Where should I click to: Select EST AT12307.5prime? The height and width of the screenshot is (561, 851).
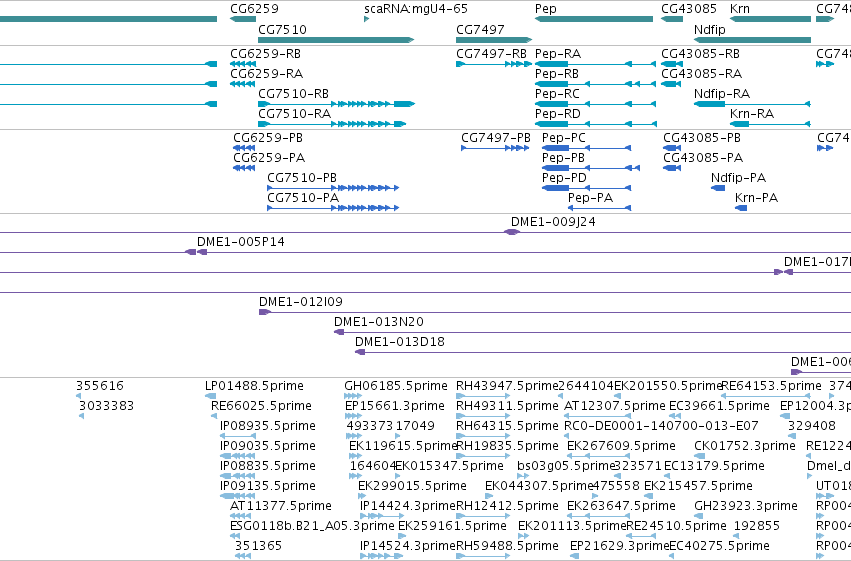coord(614,406)
